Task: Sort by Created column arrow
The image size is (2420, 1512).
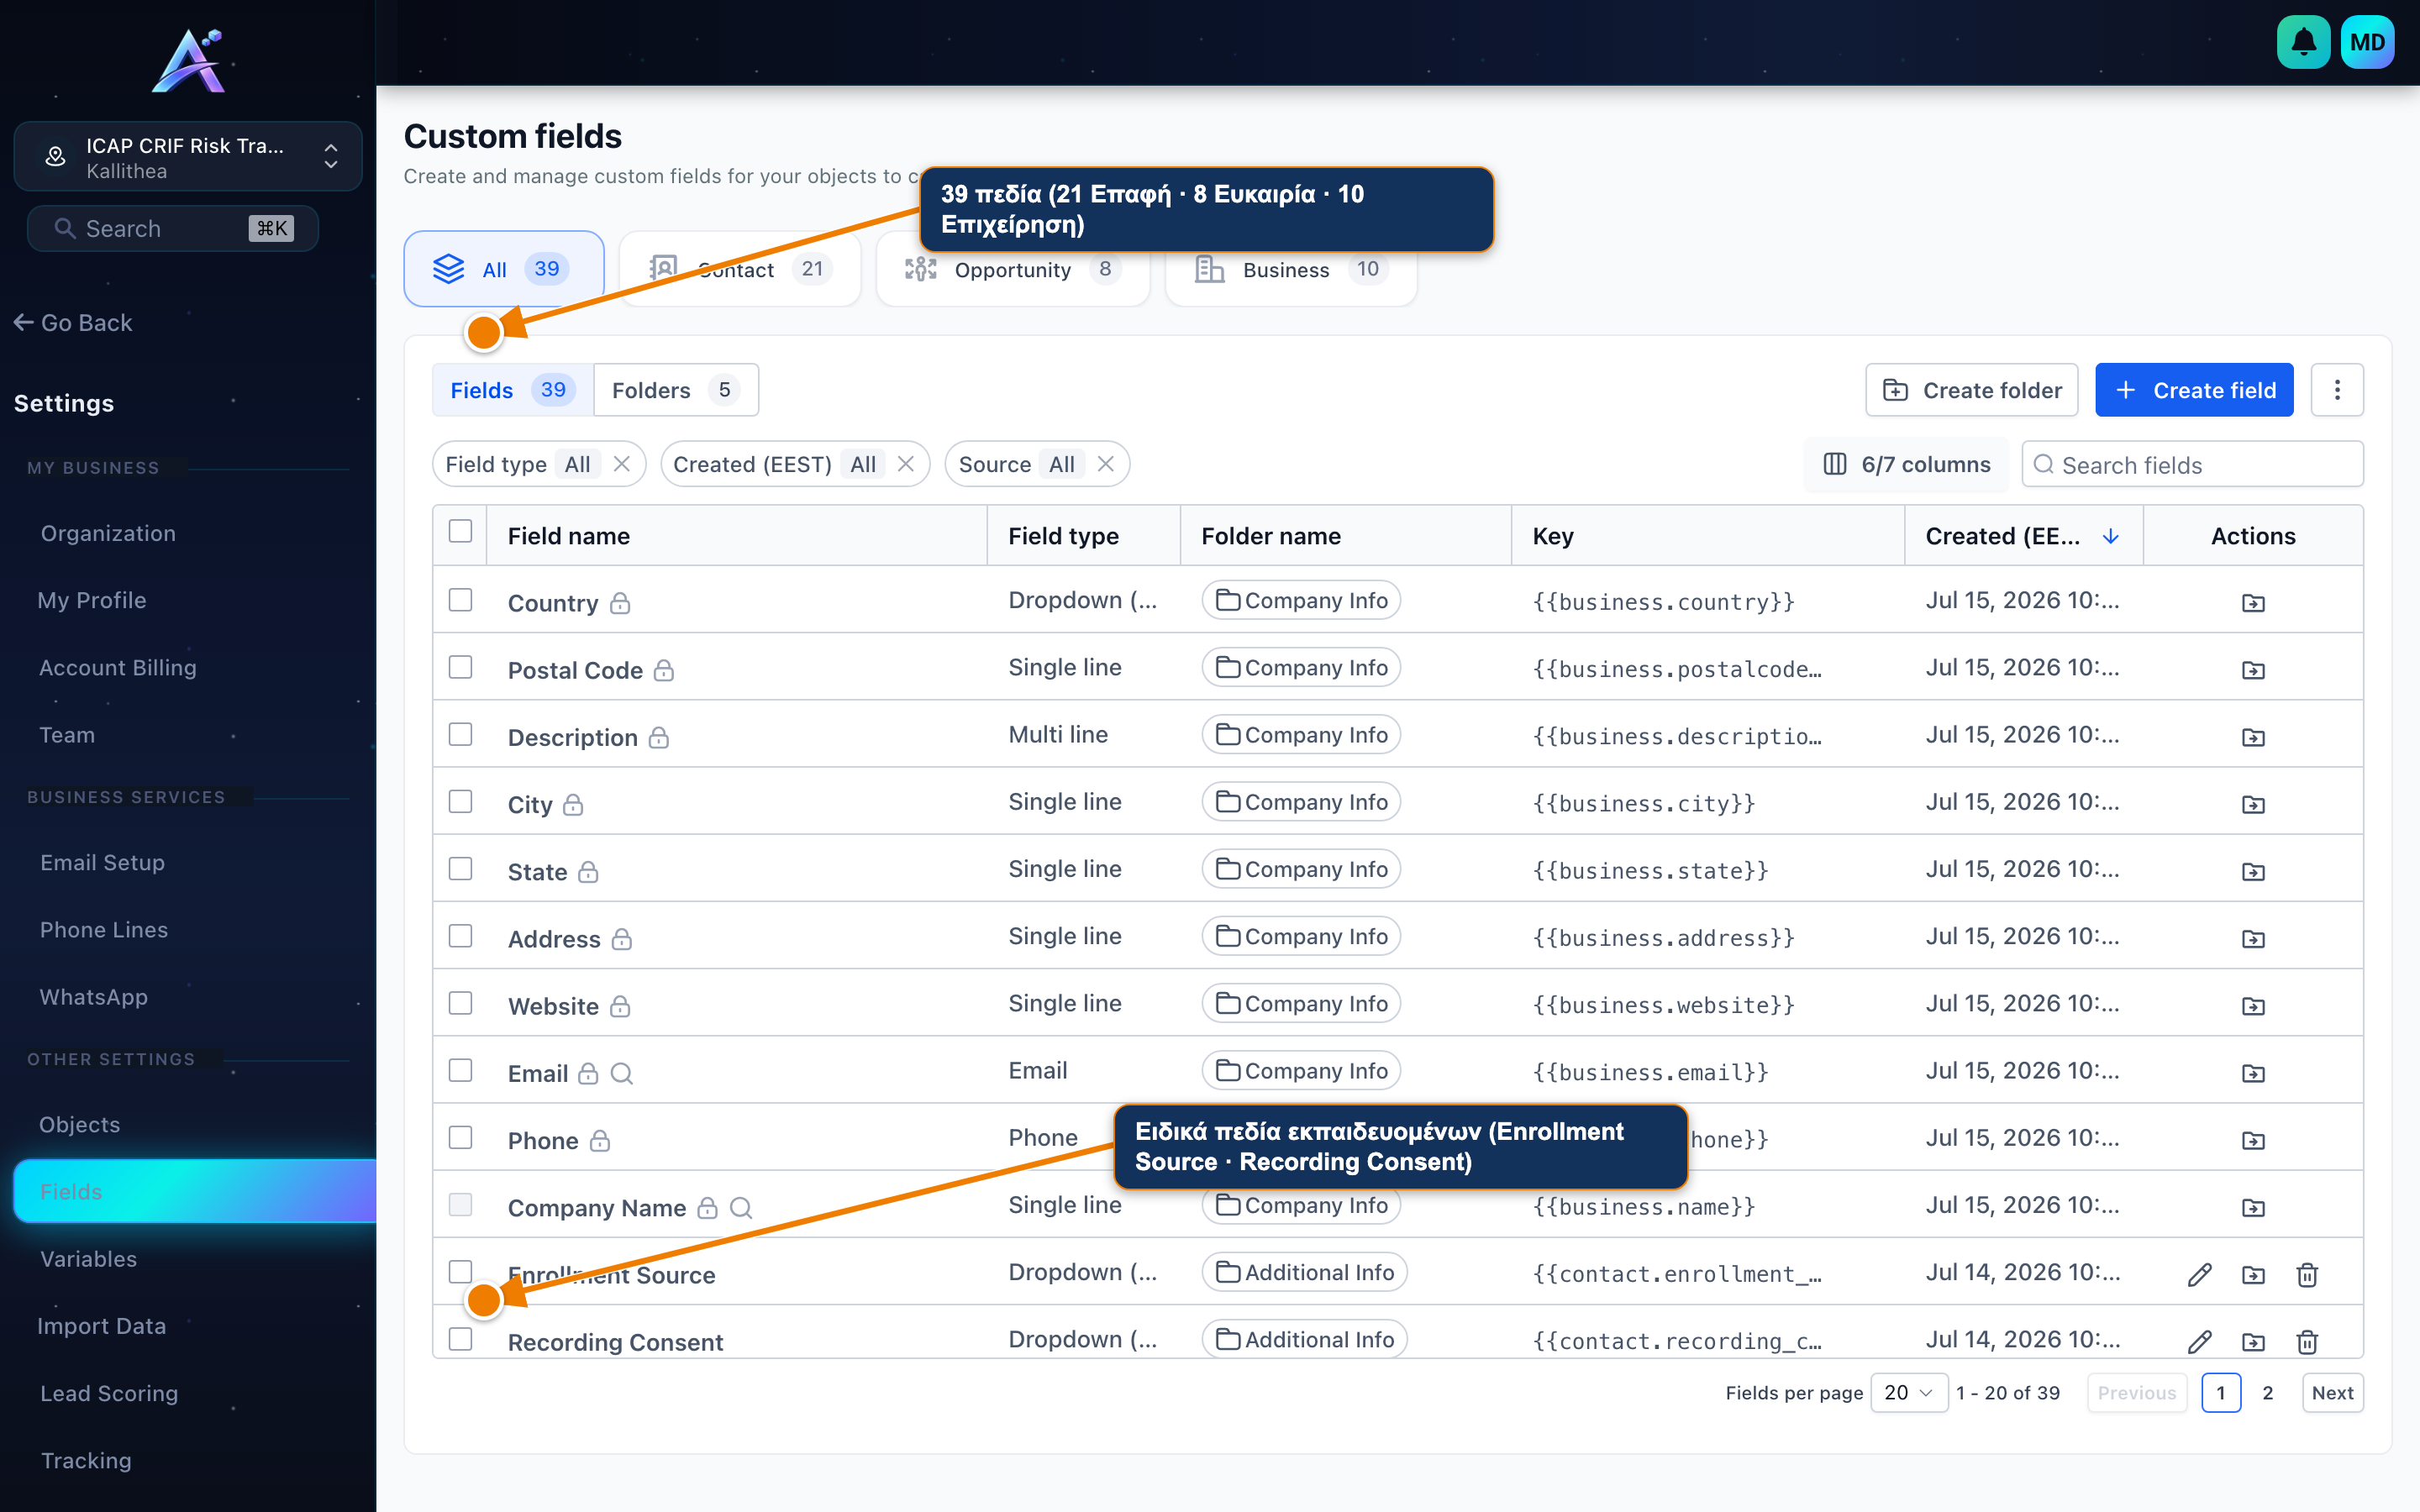Action: point(2111,536)
